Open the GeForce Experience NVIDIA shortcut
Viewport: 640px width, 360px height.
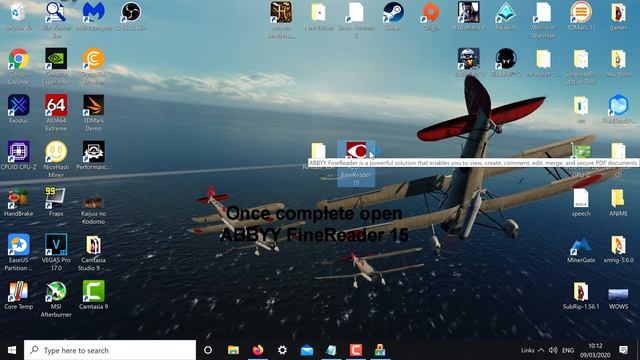pos(56,67)
